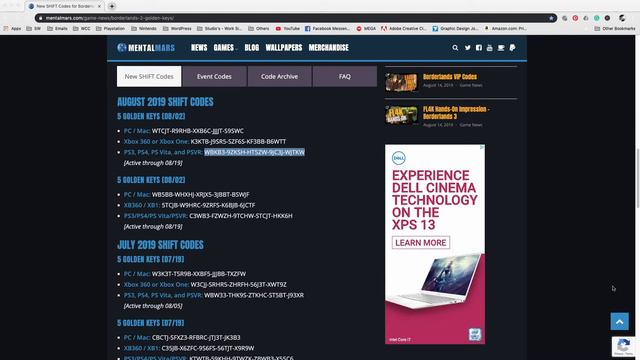
Task: Click the PC code CBCTJ-SFXZ3
Action: [x=196, y=338]
